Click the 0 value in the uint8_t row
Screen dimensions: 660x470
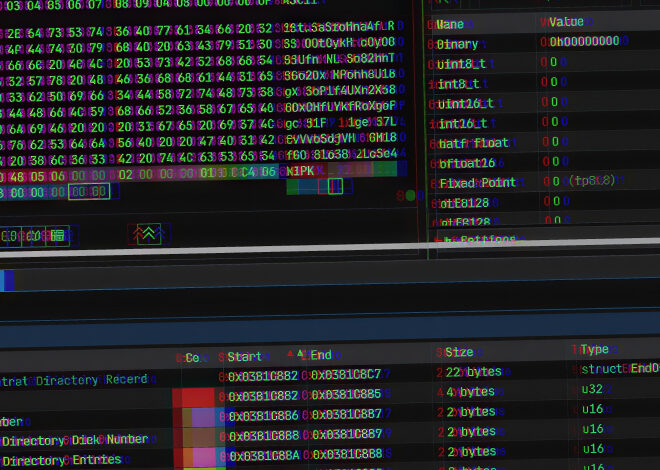click(553, 62)
